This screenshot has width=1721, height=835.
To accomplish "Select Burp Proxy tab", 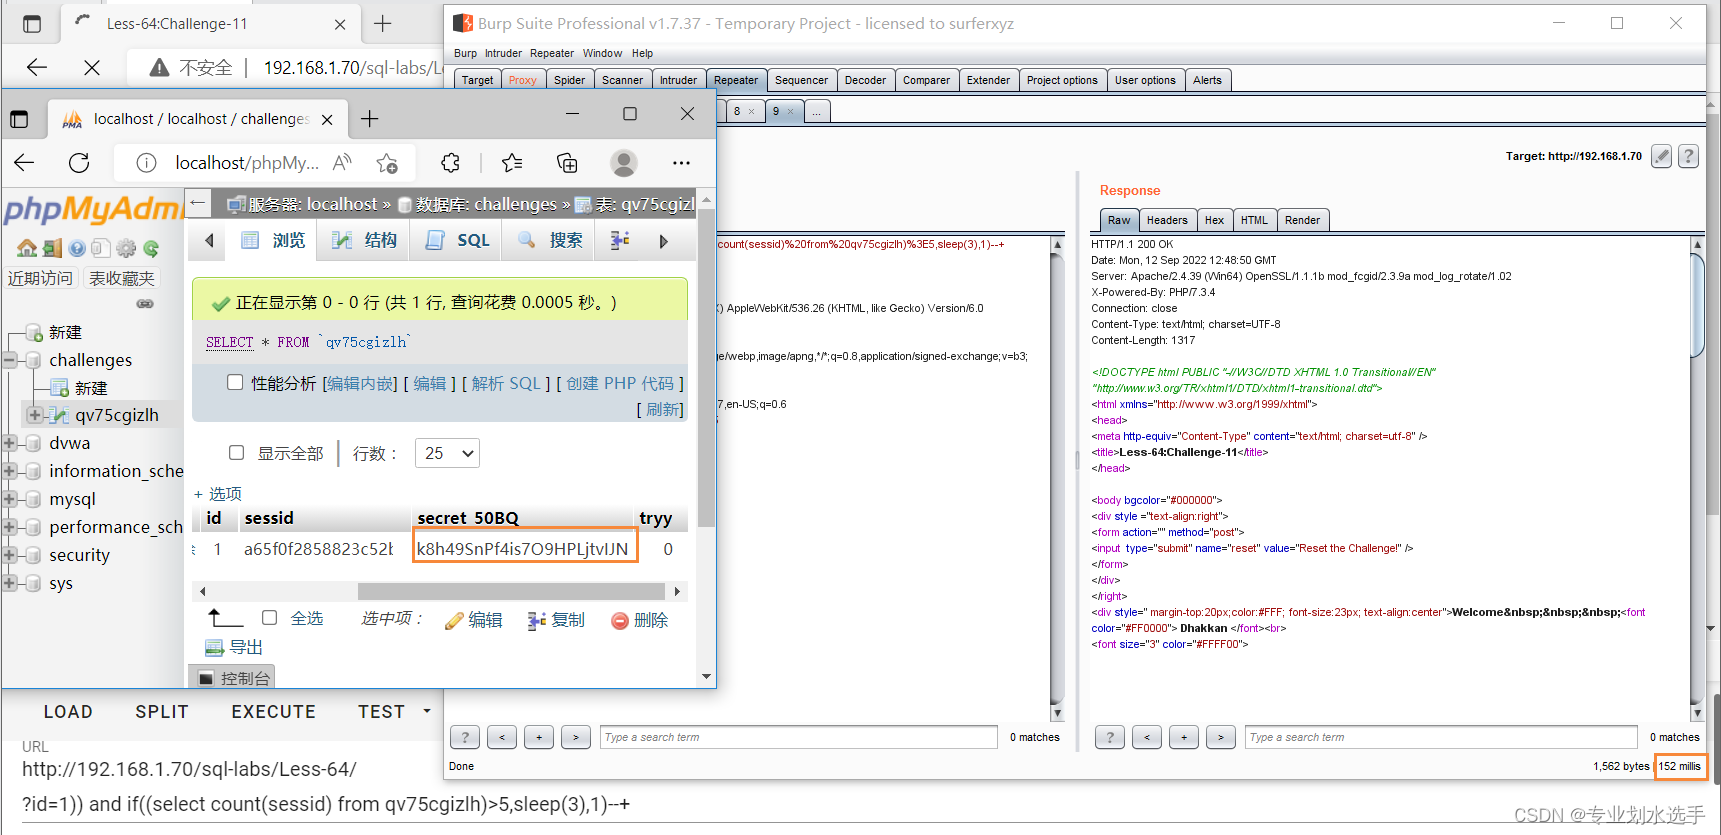I will (x=522, y=80).
